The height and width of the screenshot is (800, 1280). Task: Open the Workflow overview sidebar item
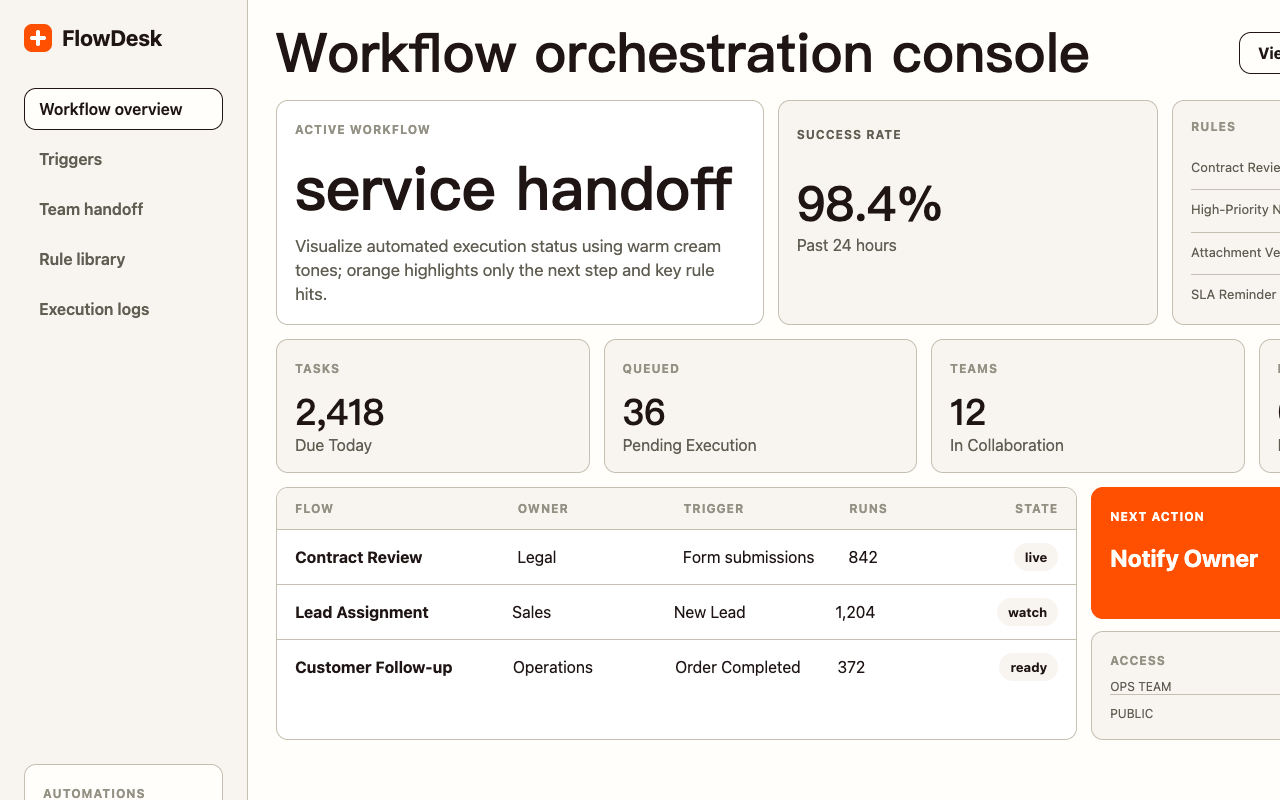tap(123, 109)
